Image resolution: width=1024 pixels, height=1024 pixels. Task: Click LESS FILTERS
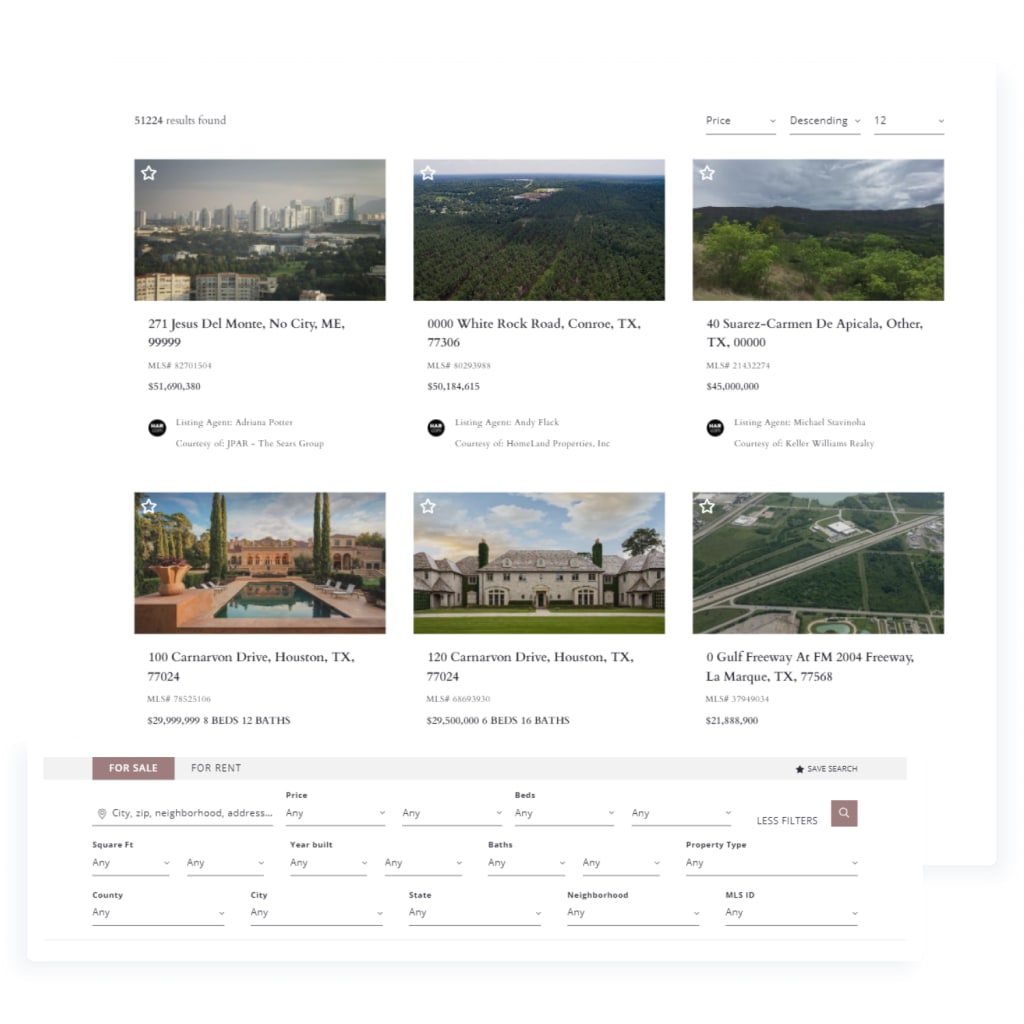(x=786, y=820)
